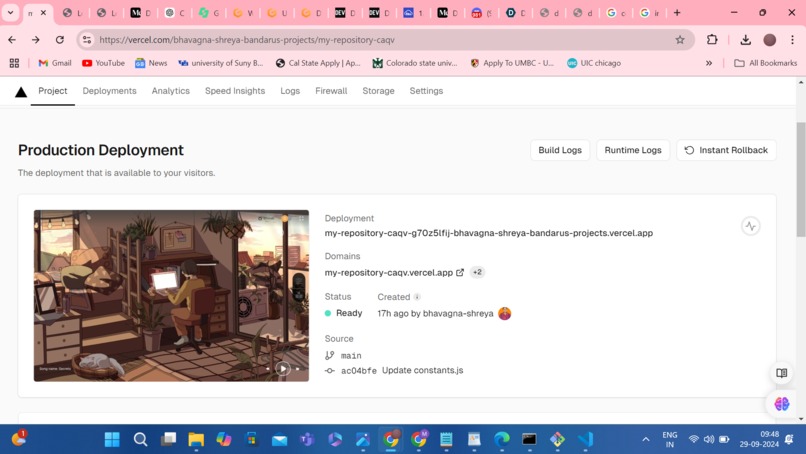Go back to the previous page
Image resolution: width=806 pixels, height=454 pixels.
[12, 40]
